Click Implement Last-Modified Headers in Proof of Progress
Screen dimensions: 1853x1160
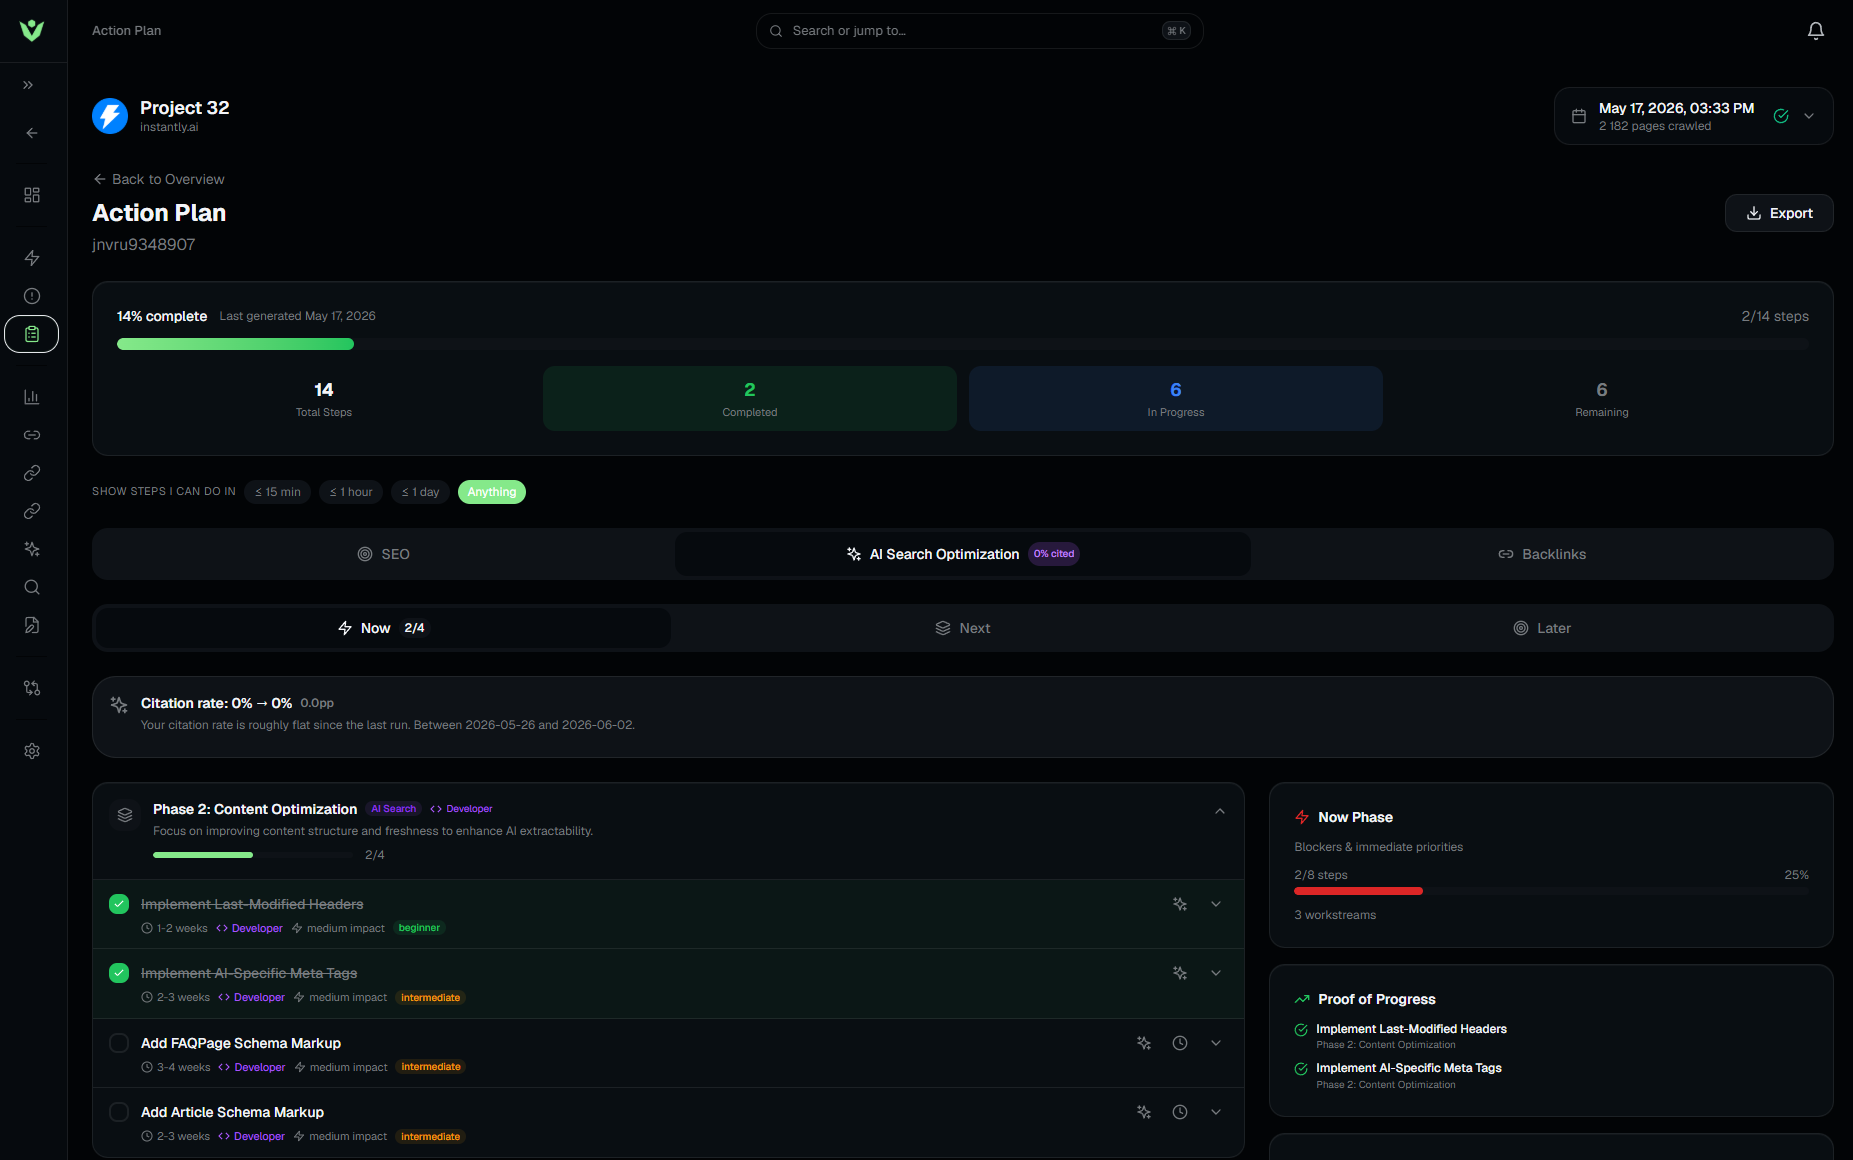tap(1411, 1029)
